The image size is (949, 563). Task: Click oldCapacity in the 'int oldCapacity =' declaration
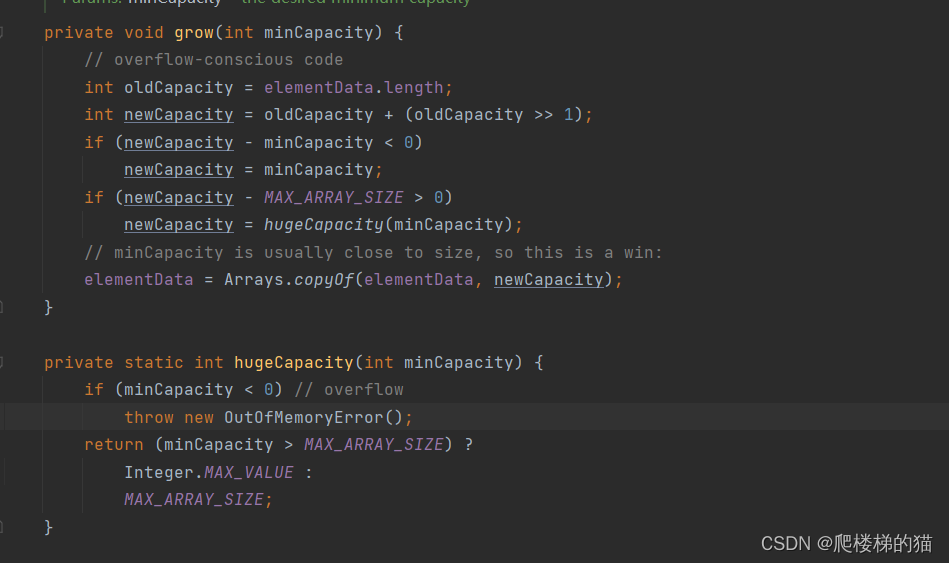pyautogui.click(x=179, y=88)
